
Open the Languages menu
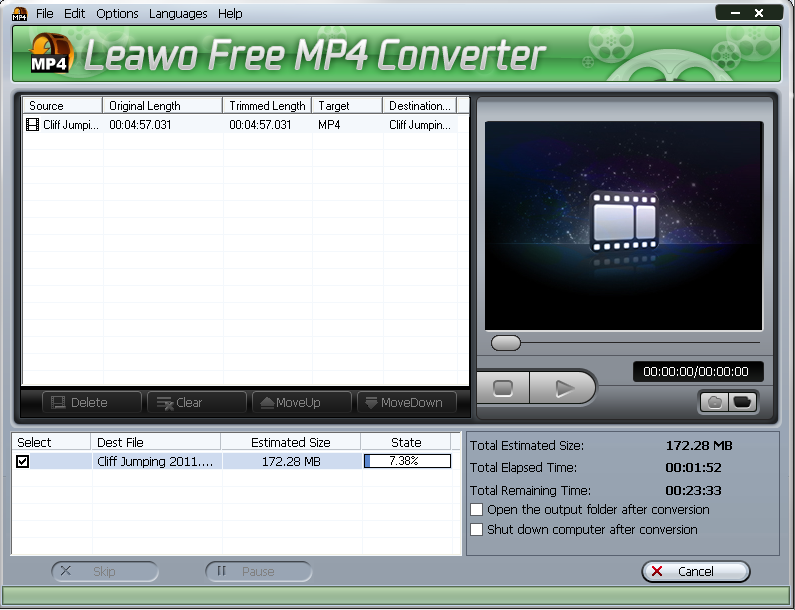[x=178, y=14]
